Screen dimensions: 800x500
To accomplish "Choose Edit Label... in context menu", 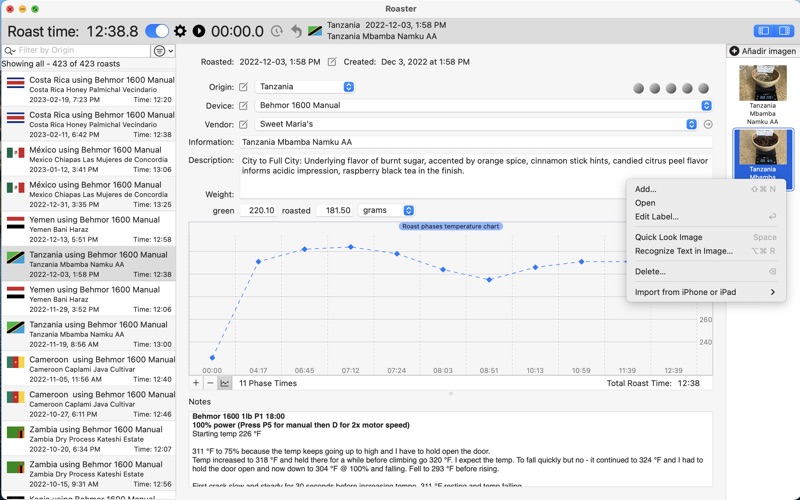I will (706, 217).
